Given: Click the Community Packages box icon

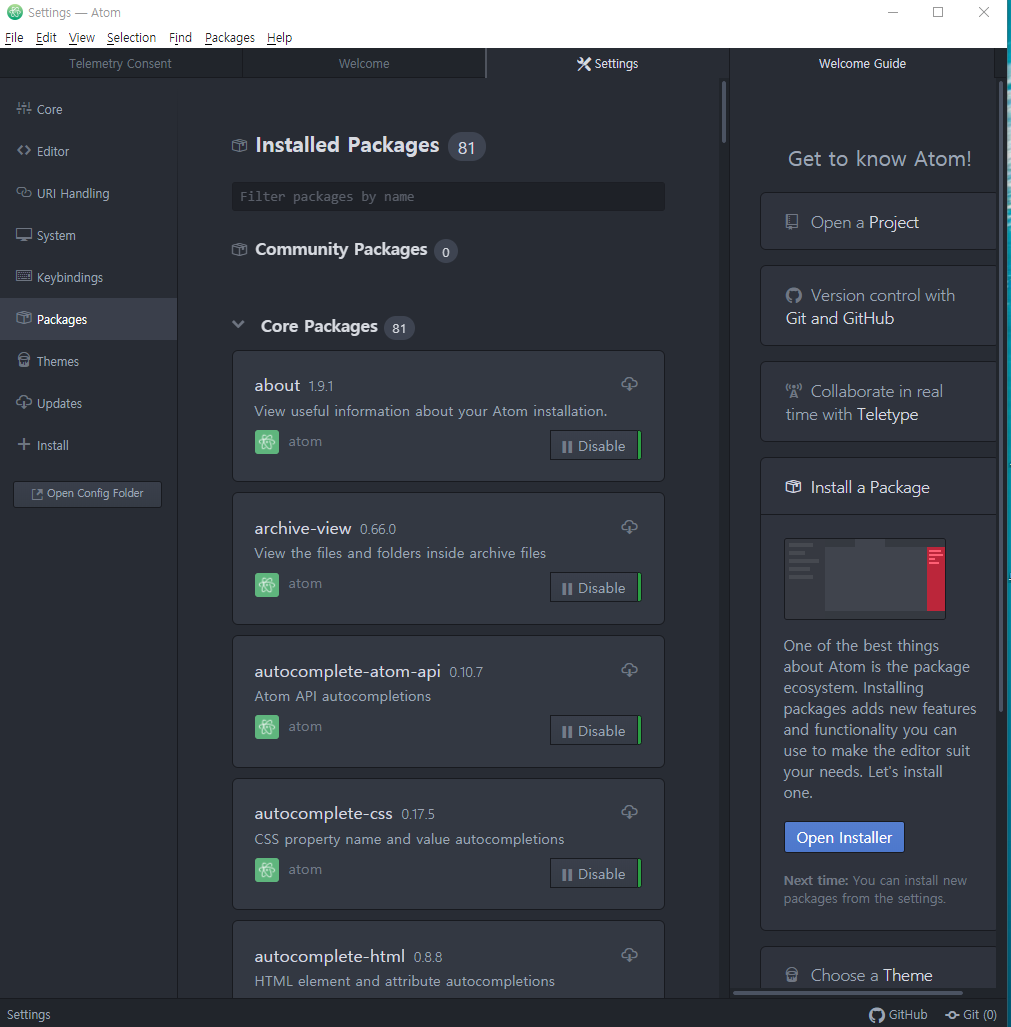Looking at the screenshot, I should tap(240, 250).
